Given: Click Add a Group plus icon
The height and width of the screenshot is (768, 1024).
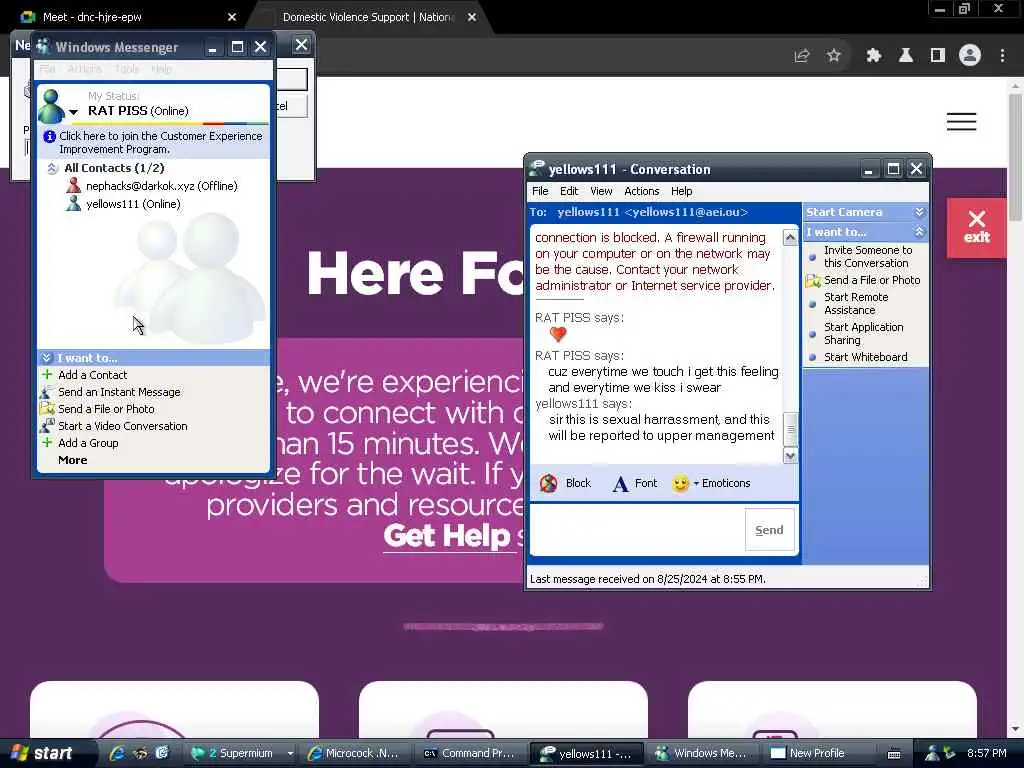Looking at the screenshot, I should [x=47, y=443].
